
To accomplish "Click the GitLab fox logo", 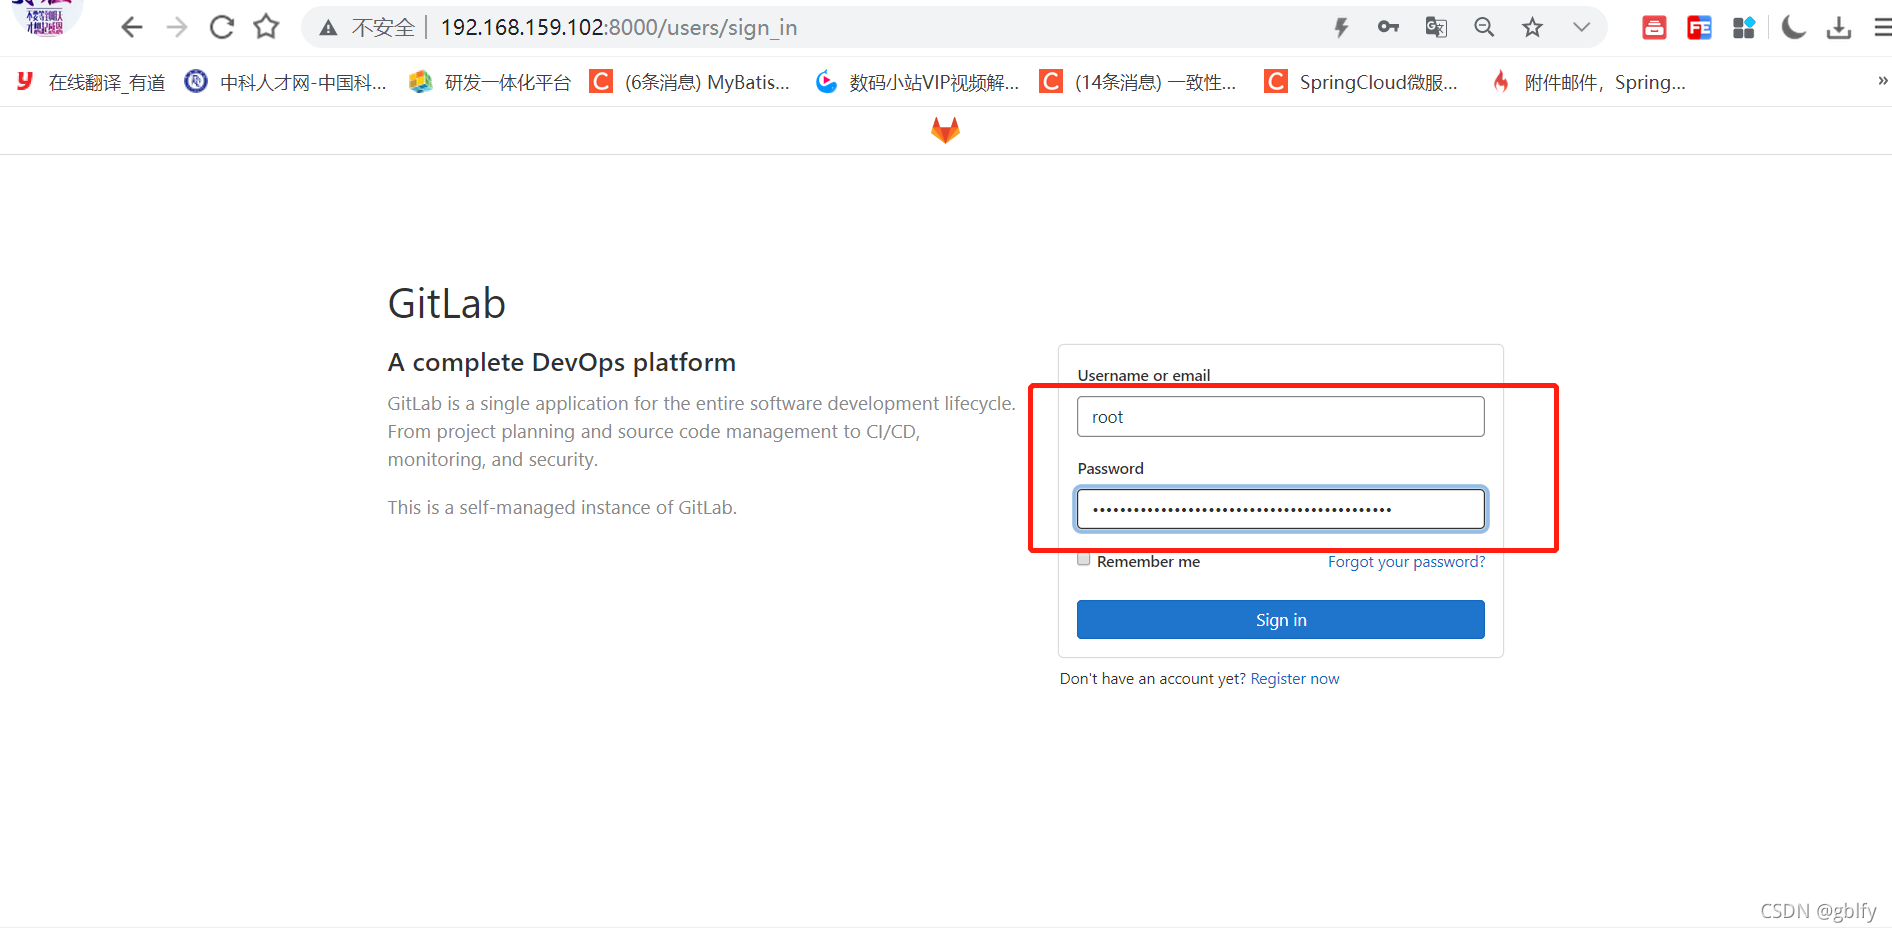I will click(944, 128).
